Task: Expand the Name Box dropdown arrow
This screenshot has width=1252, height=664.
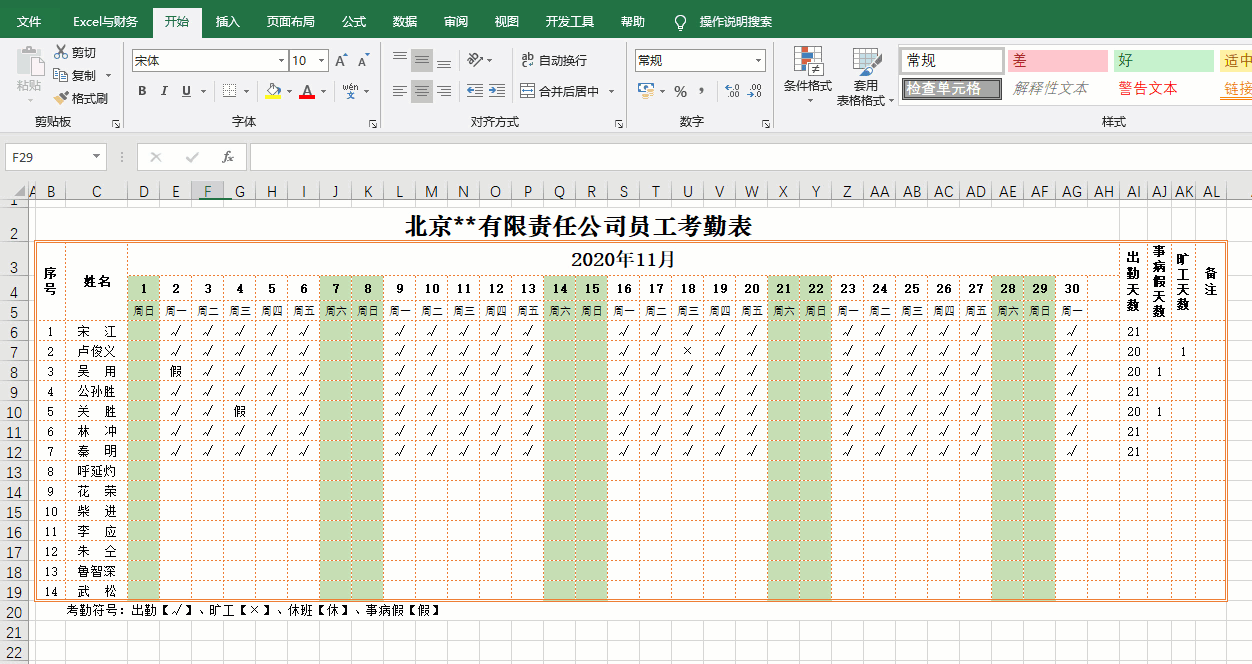Action: click(x=97, y=157)
